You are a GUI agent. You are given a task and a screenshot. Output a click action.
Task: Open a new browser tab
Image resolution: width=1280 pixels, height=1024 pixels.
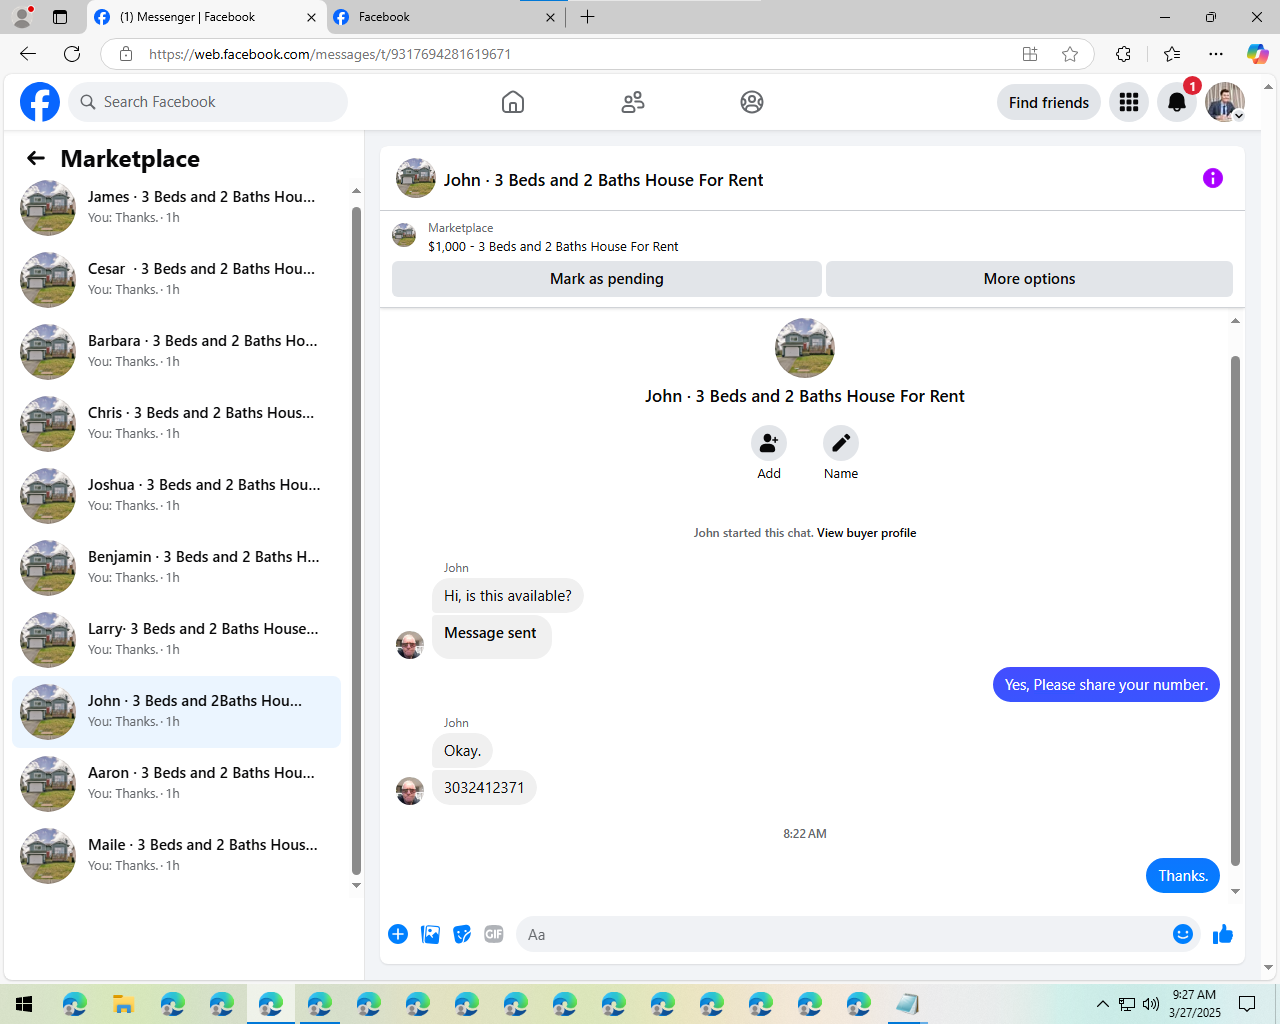click(x=587, y=17)
